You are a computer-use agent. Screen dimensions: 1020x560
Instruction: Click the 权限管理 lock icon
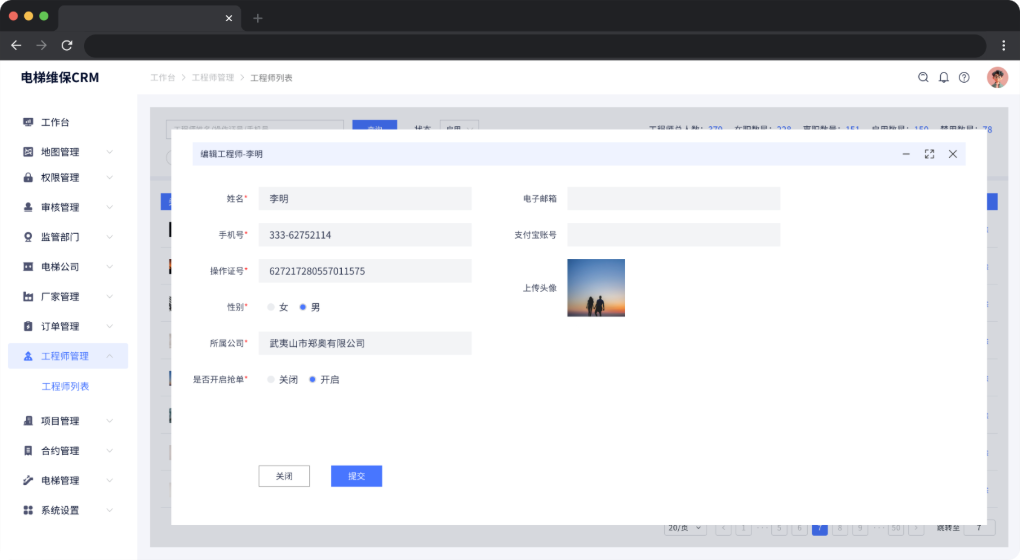[28, 178]
